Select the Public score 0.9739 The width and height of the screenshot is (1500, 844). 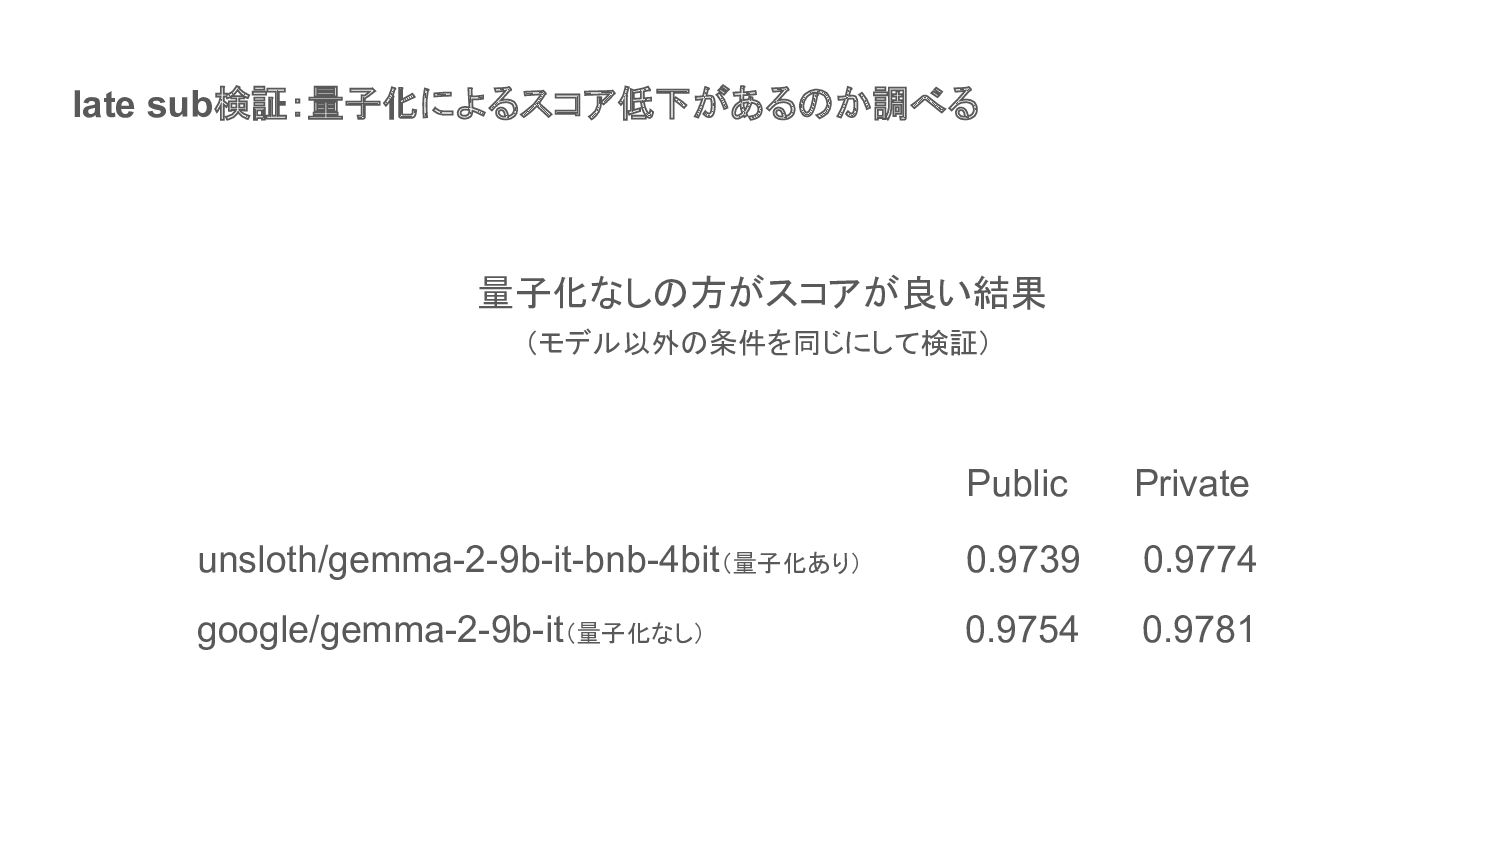tap(1023, 560)
